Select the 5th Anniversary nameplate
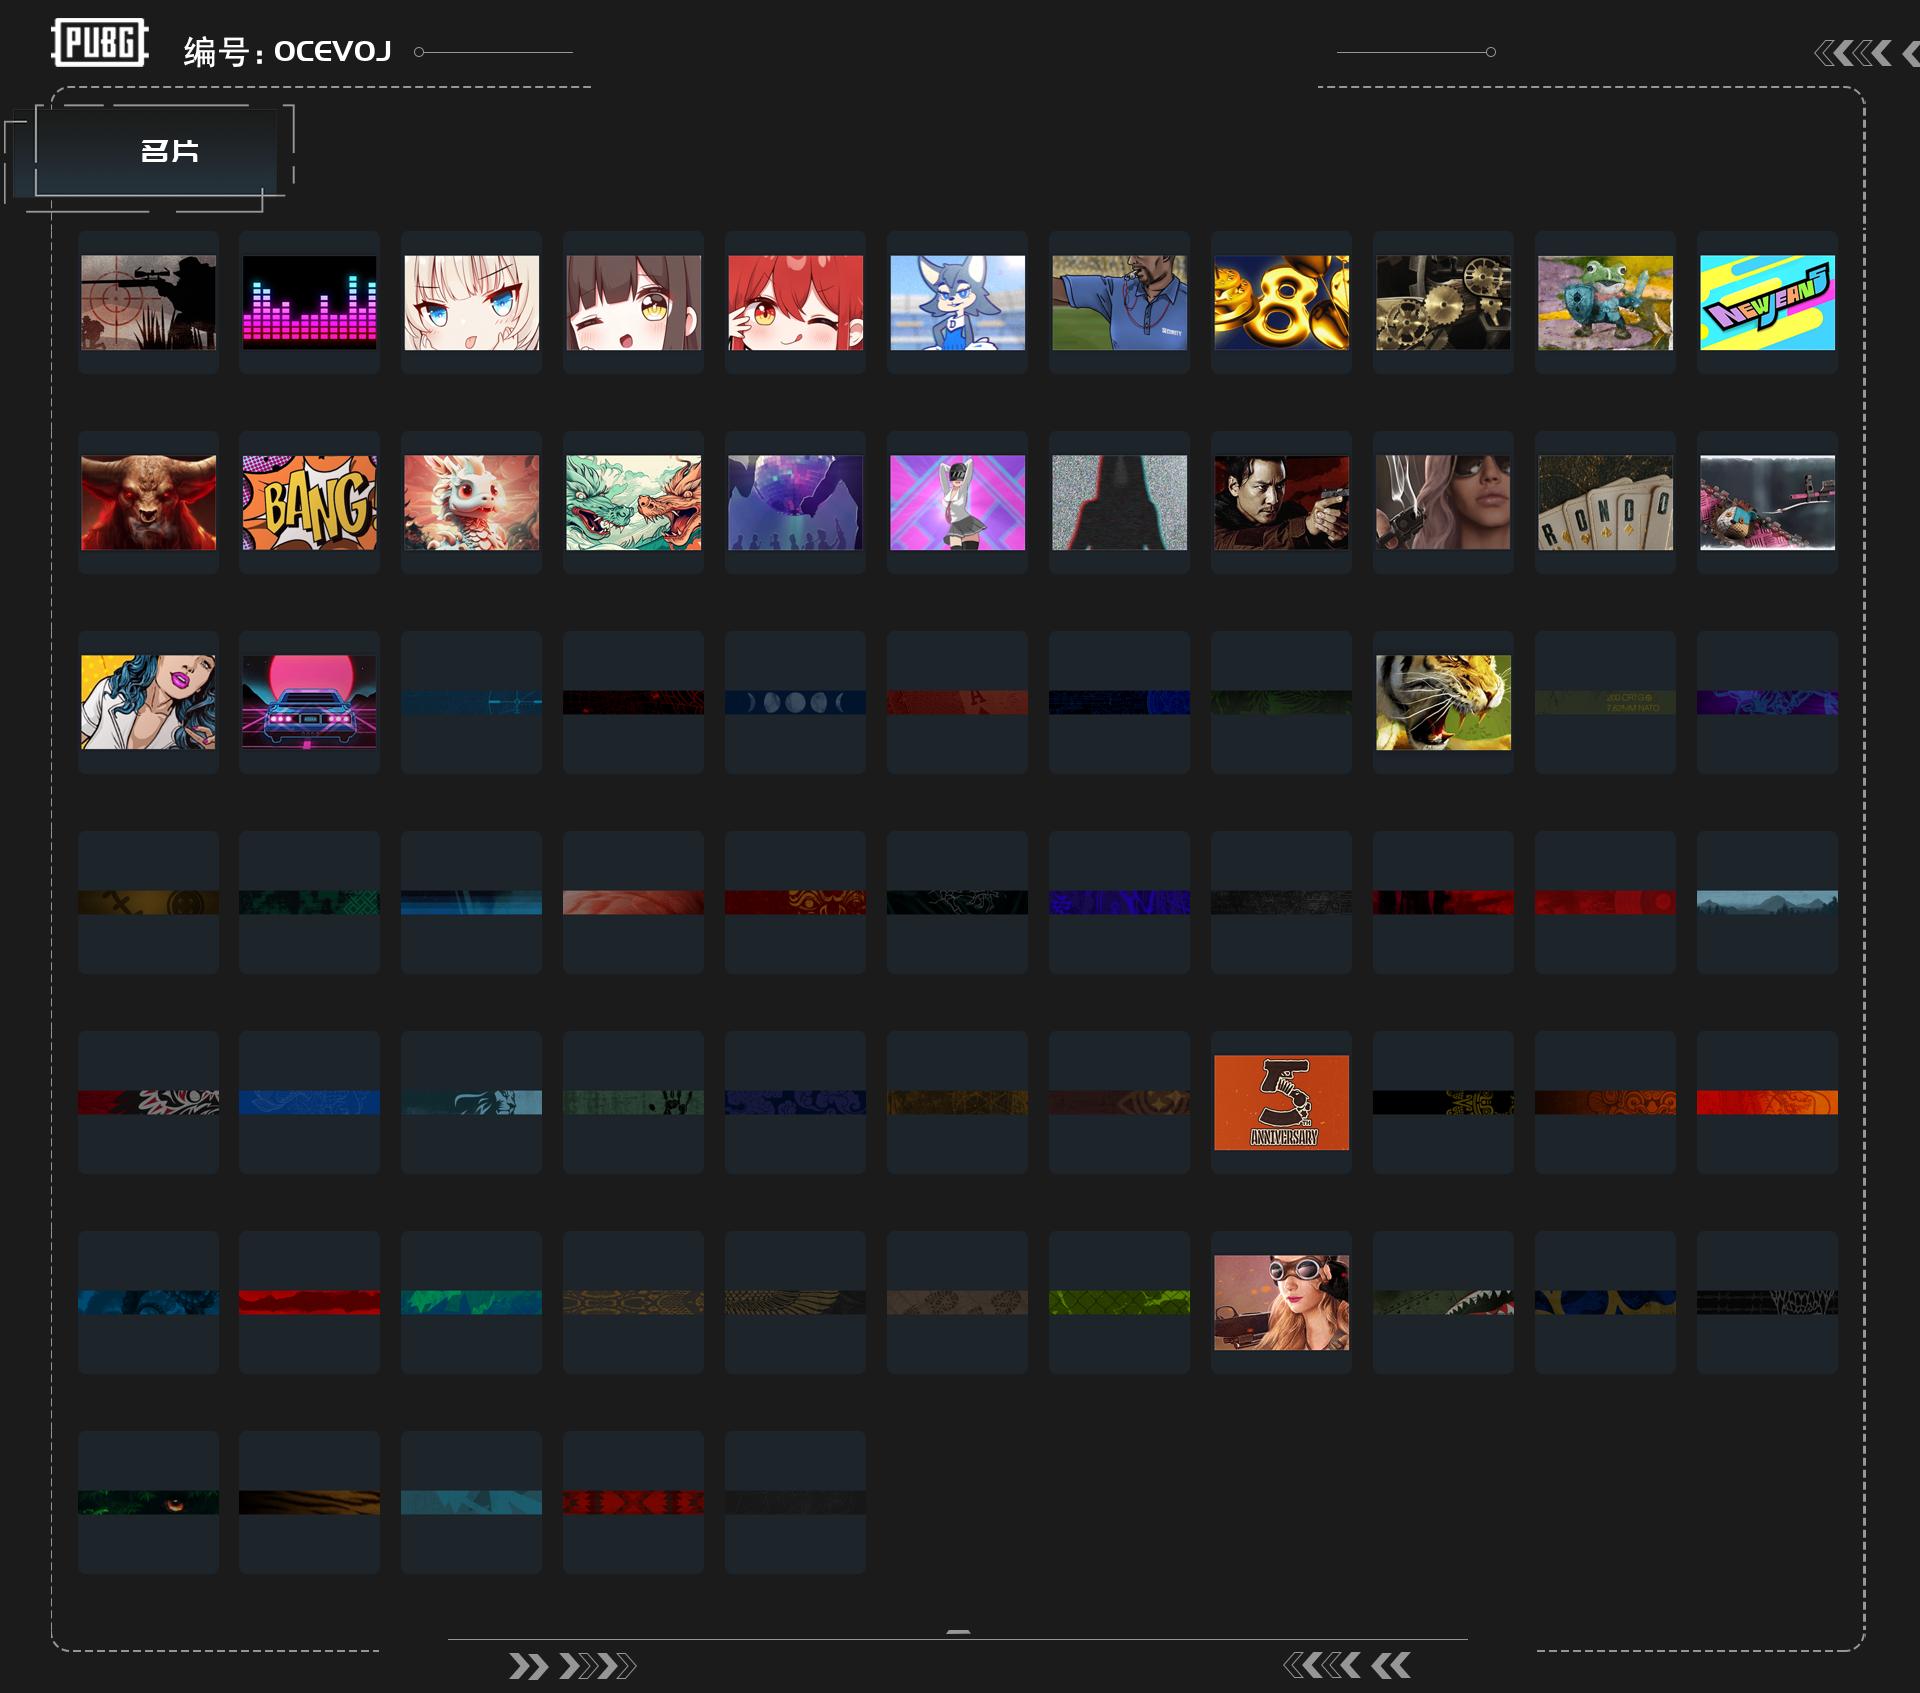Viewport: 1920px width, 1693px height. pyautogui.click(x=1281, y=1102)
